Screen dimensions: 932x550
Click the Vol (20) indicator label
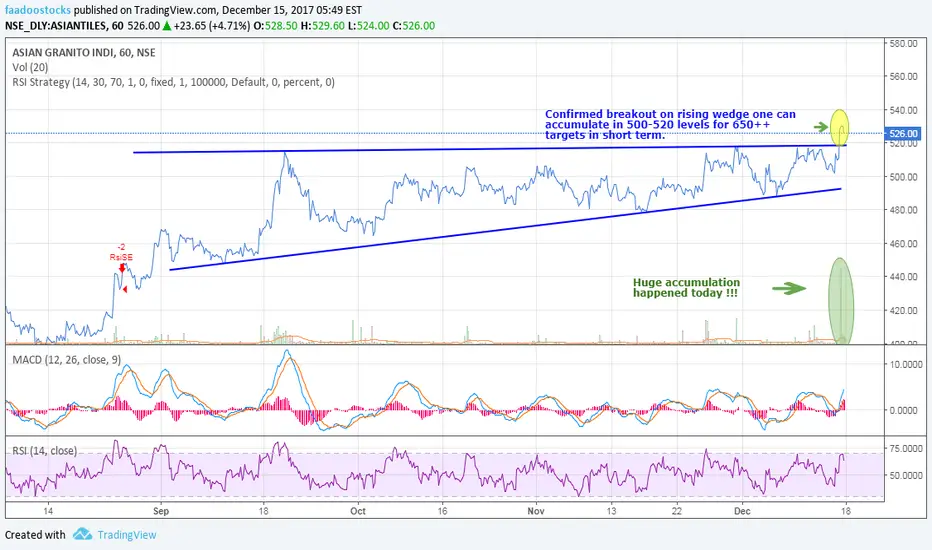pyautogui.click(x=30, y=67)
